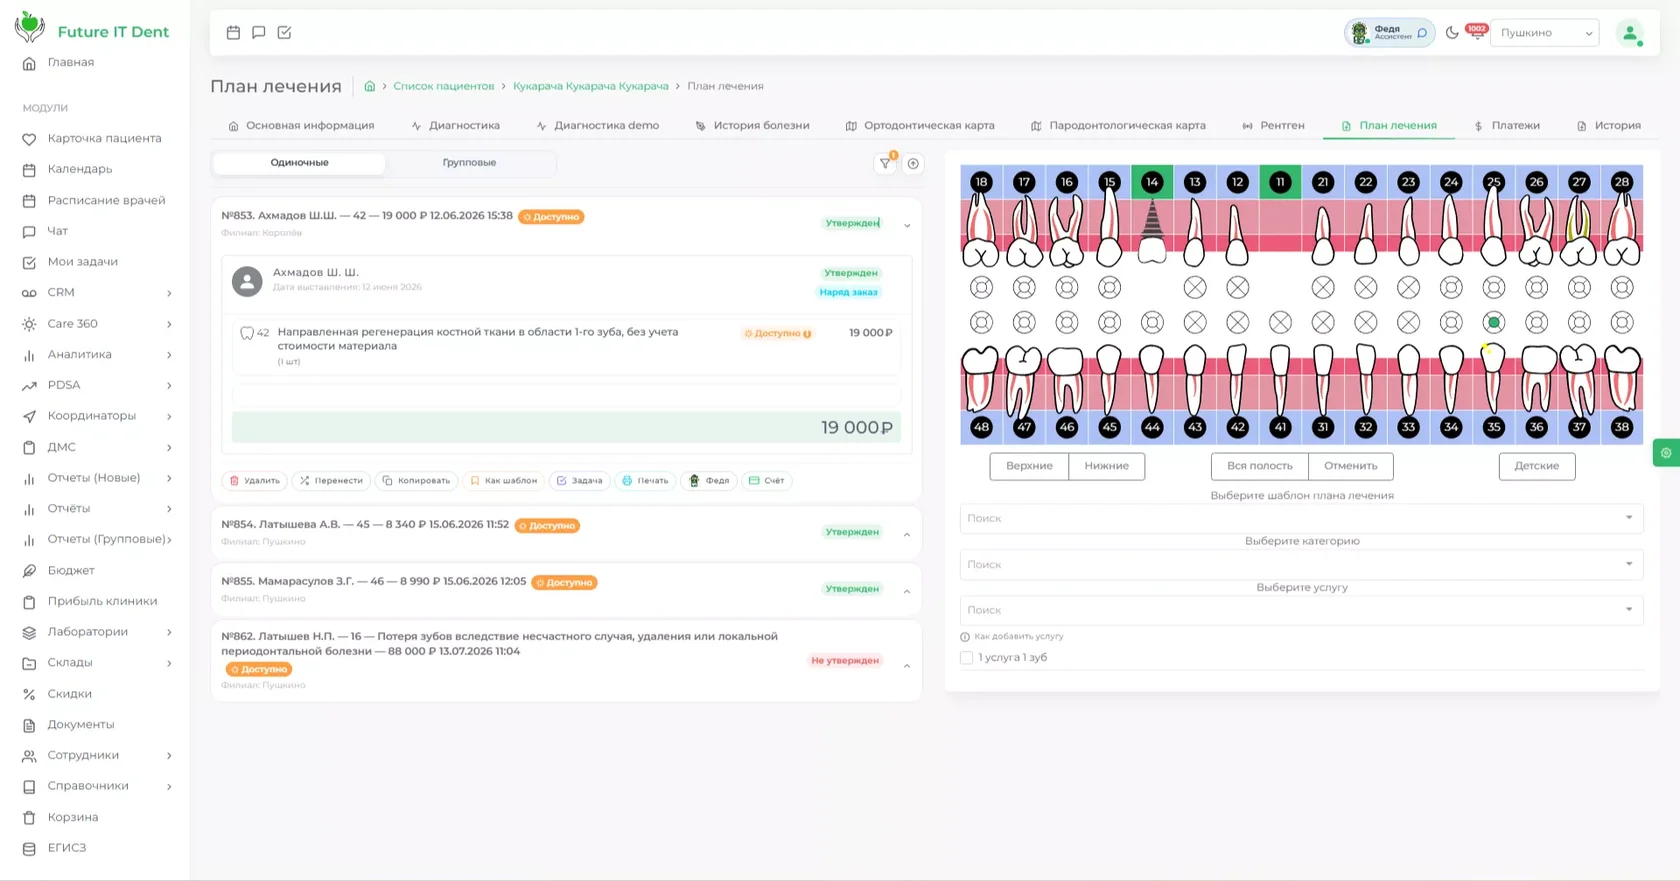Open the Выберите категорию dropdown
Image resolution: width=1680 pixels, height=881 pixels.
pos(1301,564)
